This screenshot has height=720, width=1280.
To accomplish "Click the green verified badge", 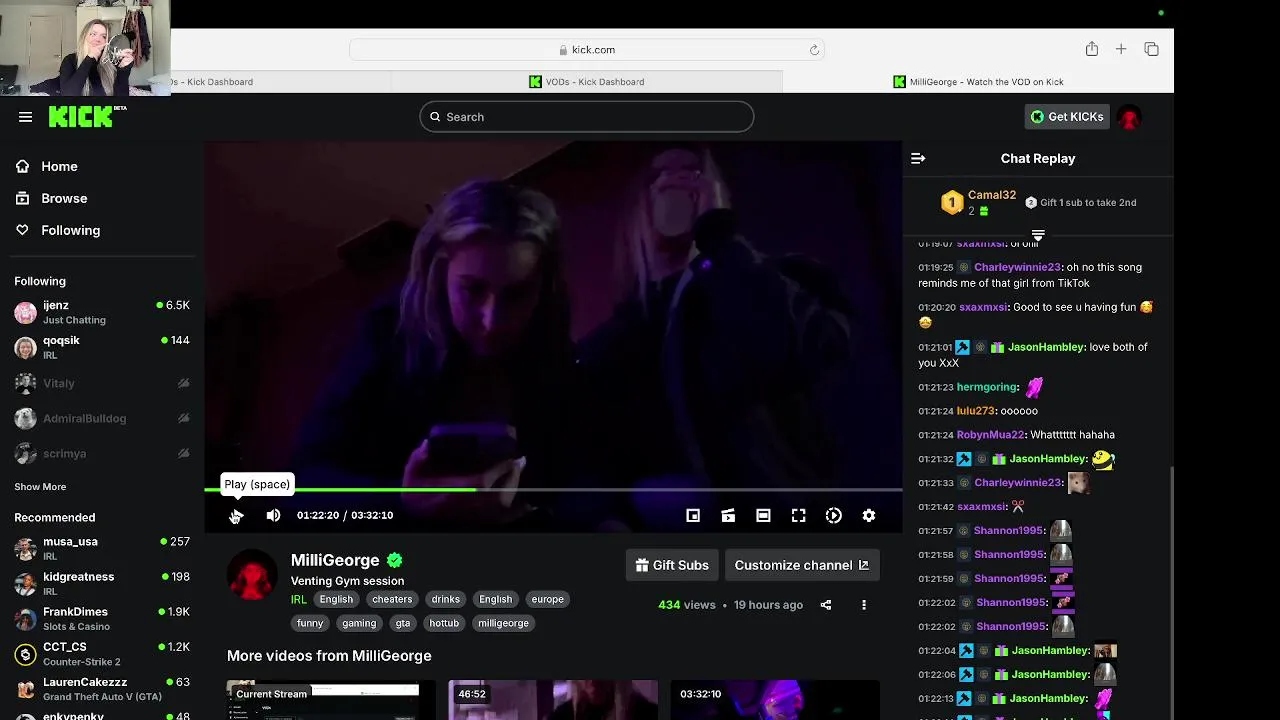I will (395, 560).
